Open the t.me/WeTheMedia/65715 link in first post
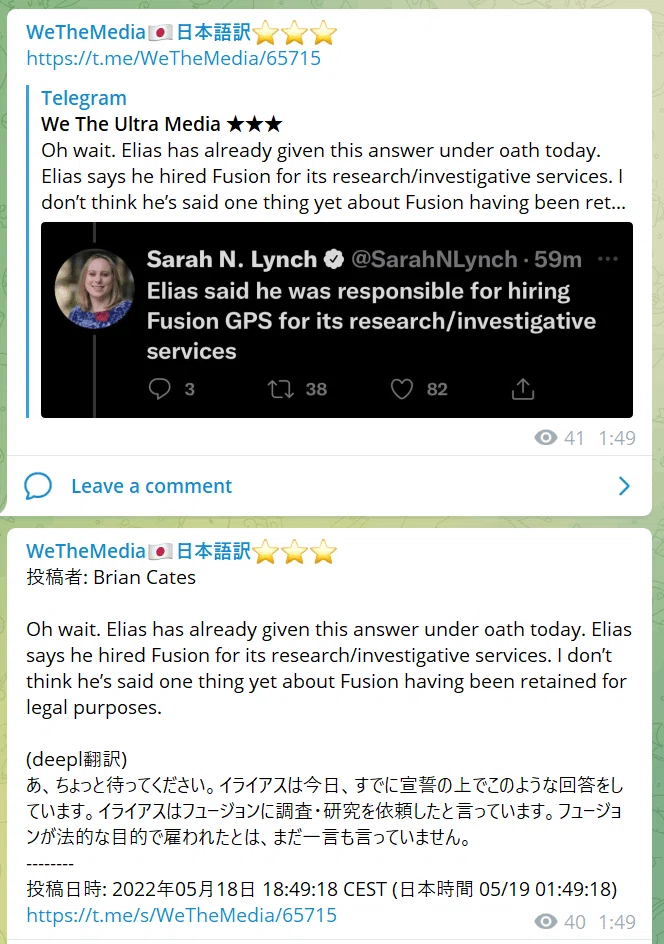Viewport: 664px width, 944px height. (x=173, y=58)
